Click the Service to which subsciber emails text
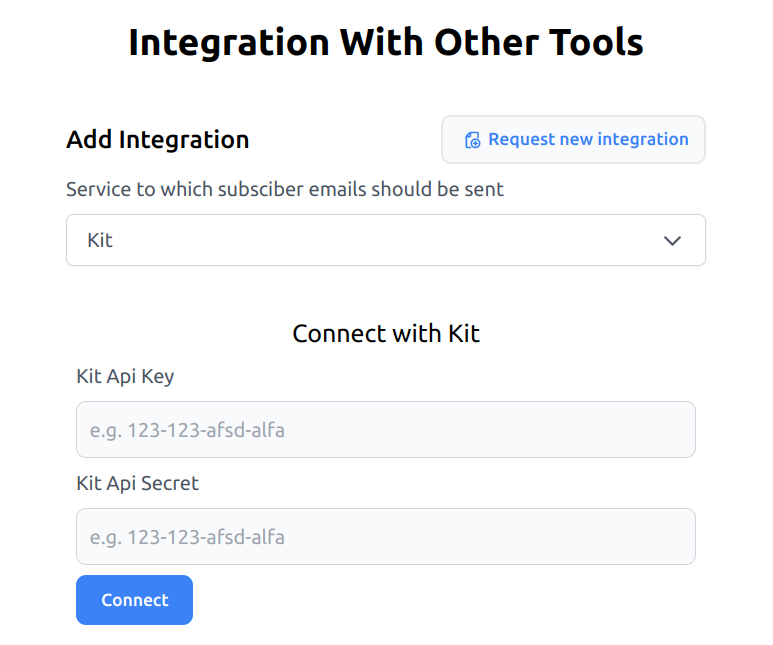The height and width of the screenshot is (645, 773). point(285,189)
